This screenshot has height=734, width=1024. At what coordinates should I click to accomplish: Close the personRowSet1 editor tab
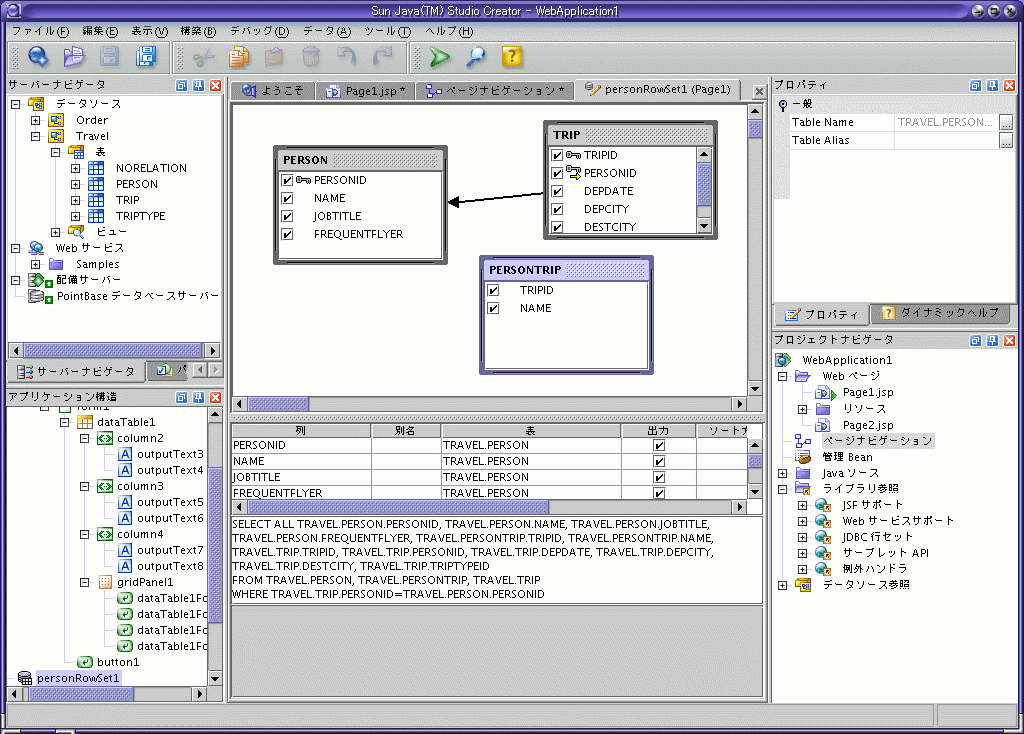pos(759,91)
